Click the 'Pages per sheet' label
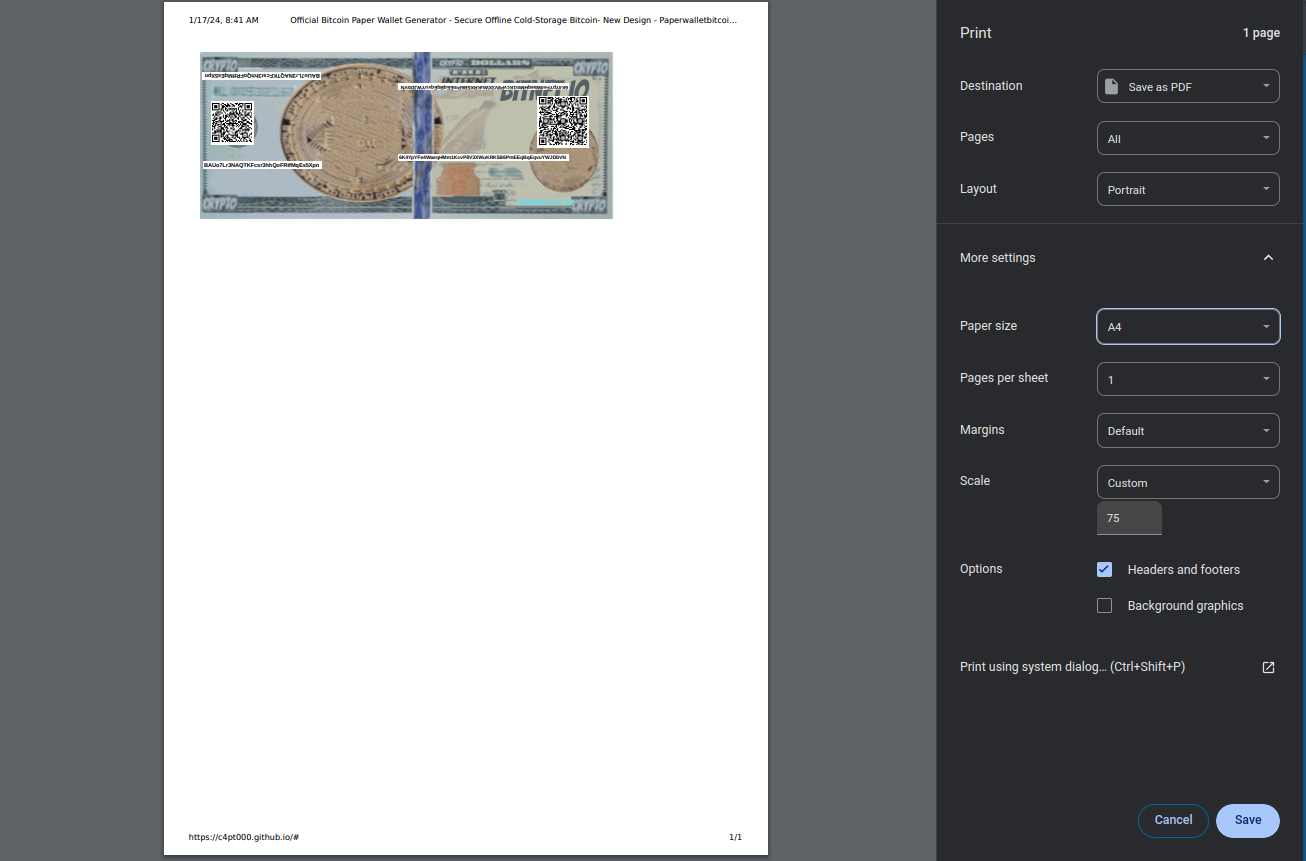This screenshot has width=1306, height=861. coord(1004,378)
